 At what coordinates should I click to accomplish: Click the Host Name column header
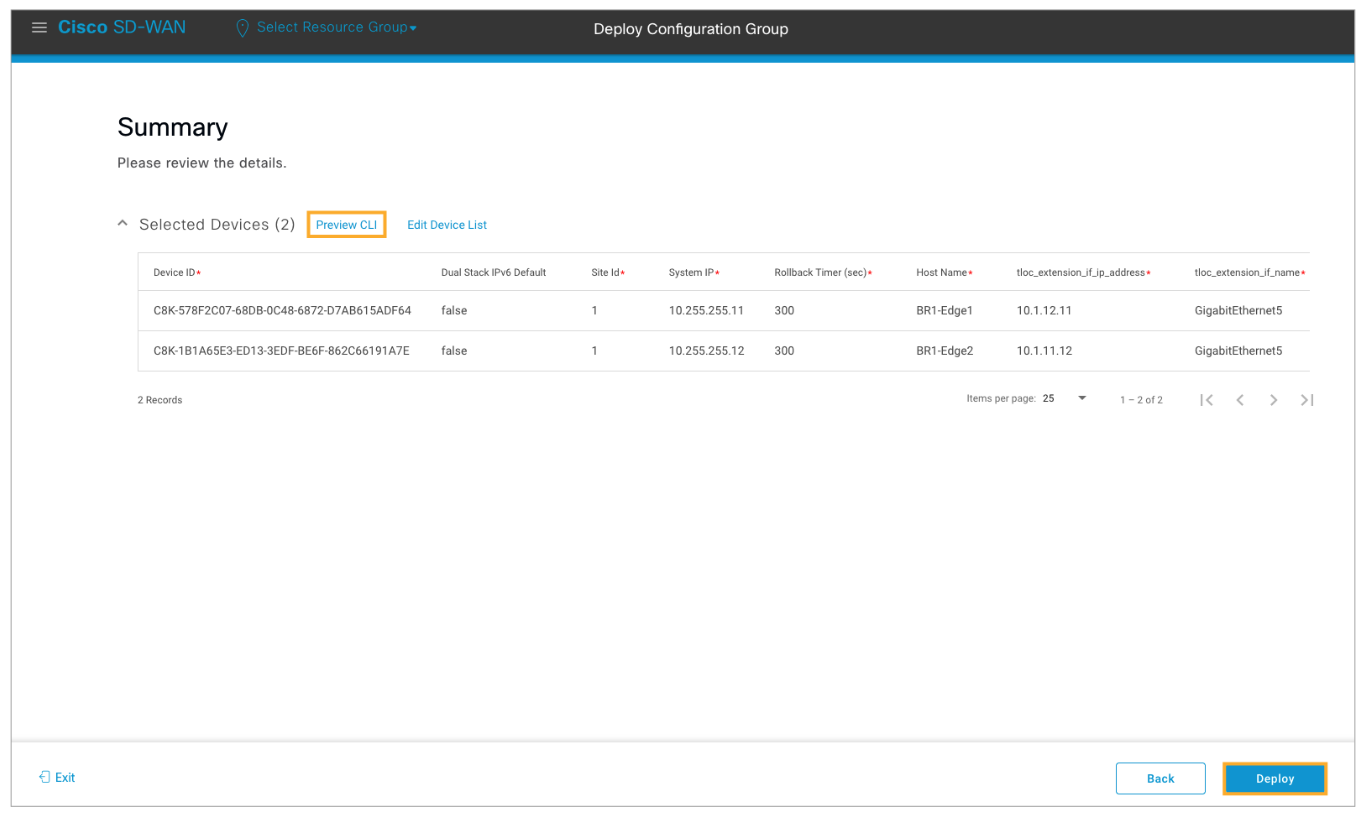coord(943,273)
